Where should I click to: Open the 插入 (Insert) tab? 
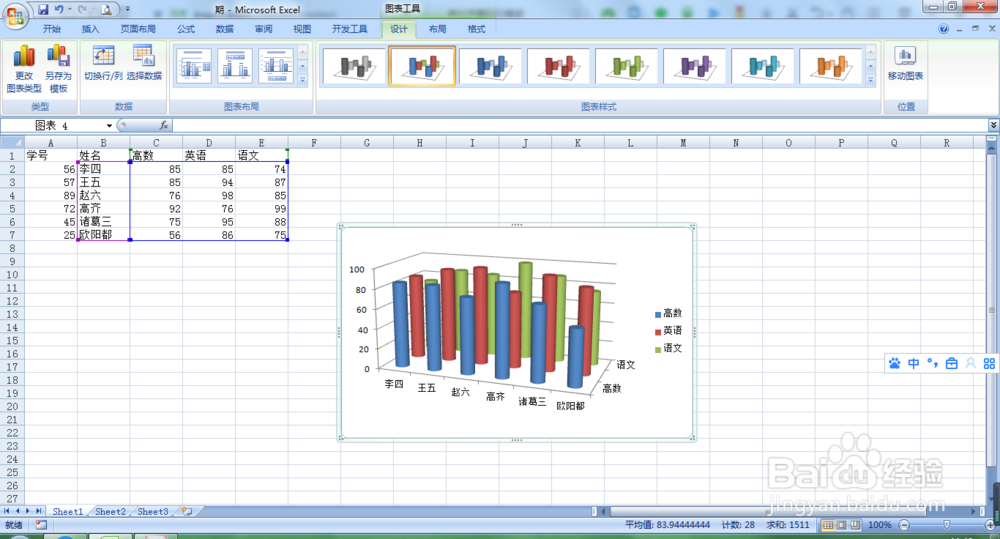coord(91,29)
